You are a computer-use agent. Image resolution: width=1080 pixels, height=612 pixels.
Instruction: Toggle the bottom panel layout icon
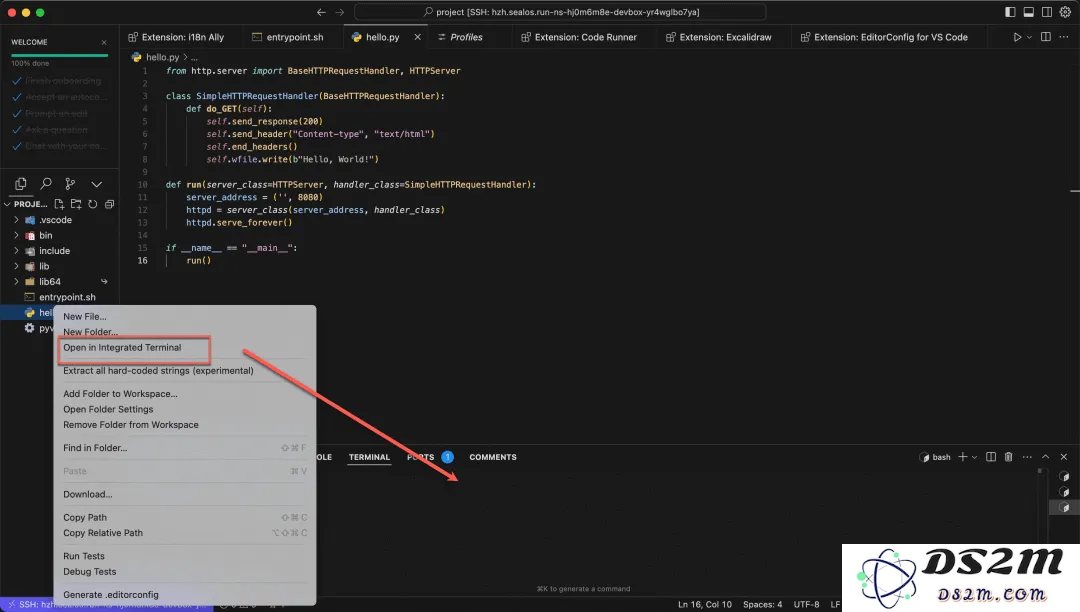coord(1028,12)
